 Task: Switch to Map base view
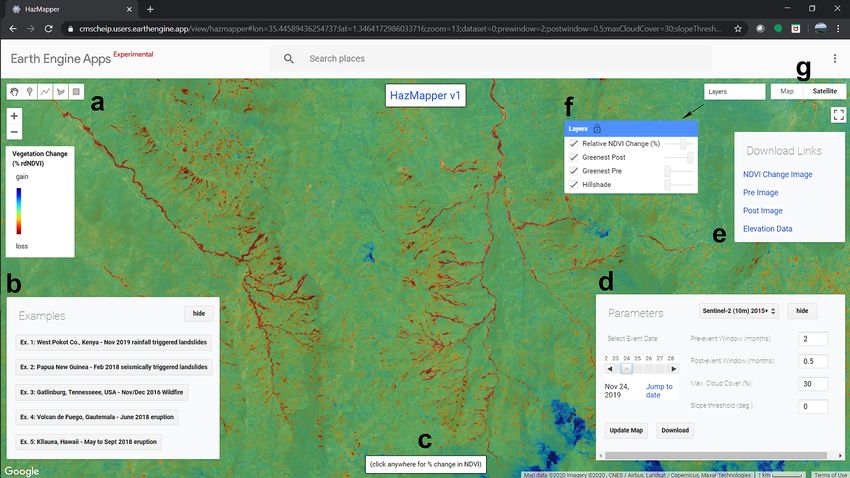787,92
